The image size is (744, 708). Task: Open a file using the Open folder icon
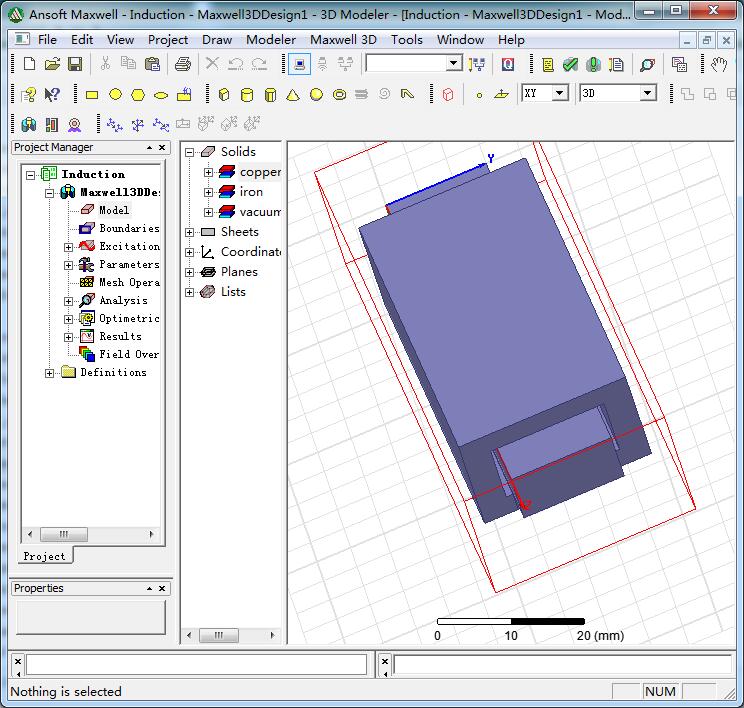coord(52,64)
